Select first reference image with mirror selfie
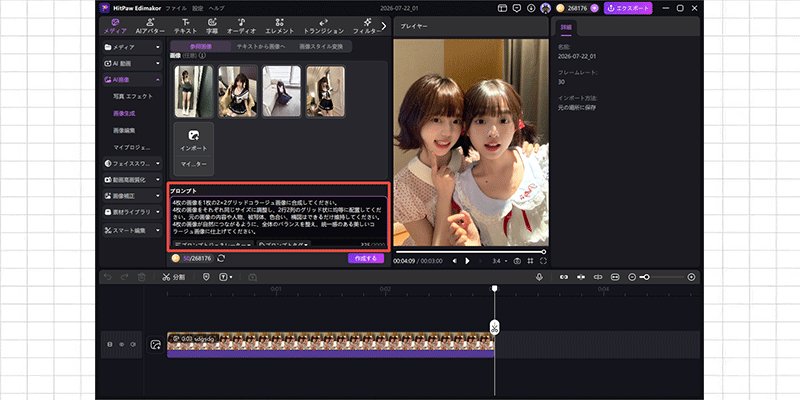 click(194, 91)
